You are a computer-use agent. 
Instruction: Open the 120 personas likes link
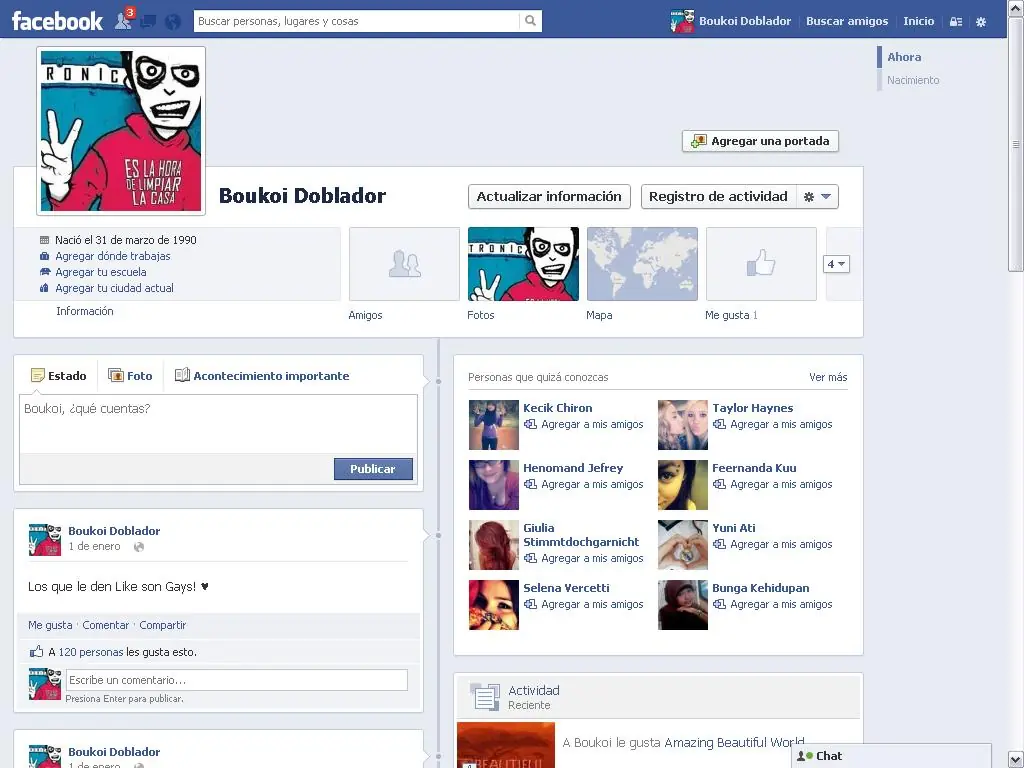pyautogui.click(x=91, y=652)
